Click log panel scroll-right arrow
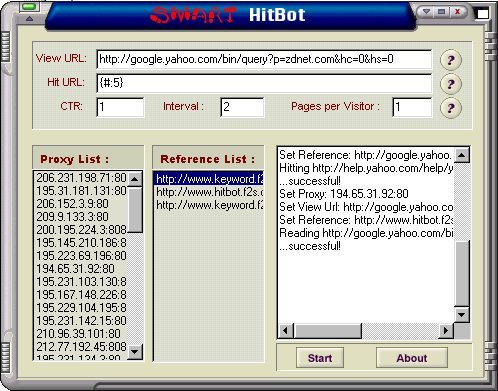 446,331
